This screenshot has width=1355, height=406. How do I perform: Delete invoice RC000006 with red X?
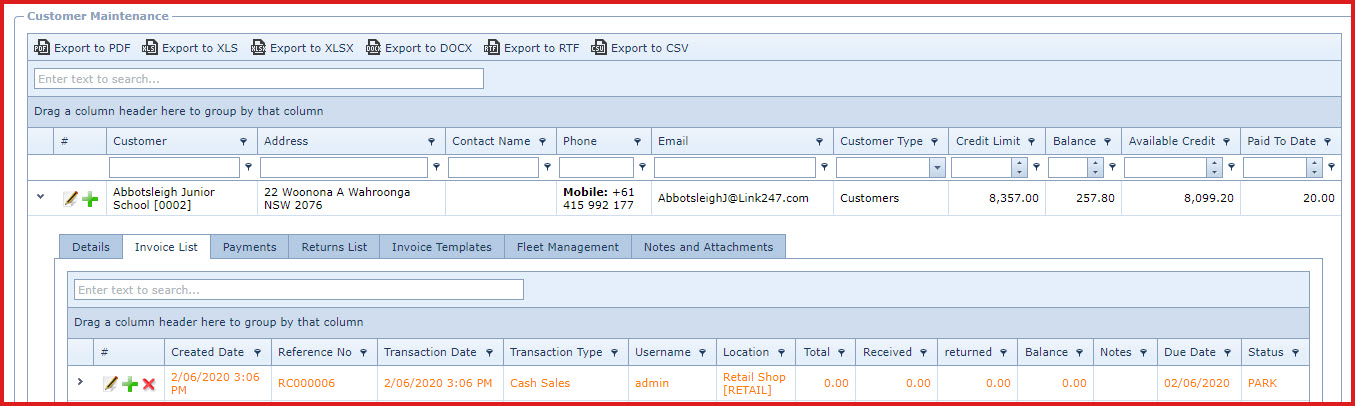pos(149,384)
